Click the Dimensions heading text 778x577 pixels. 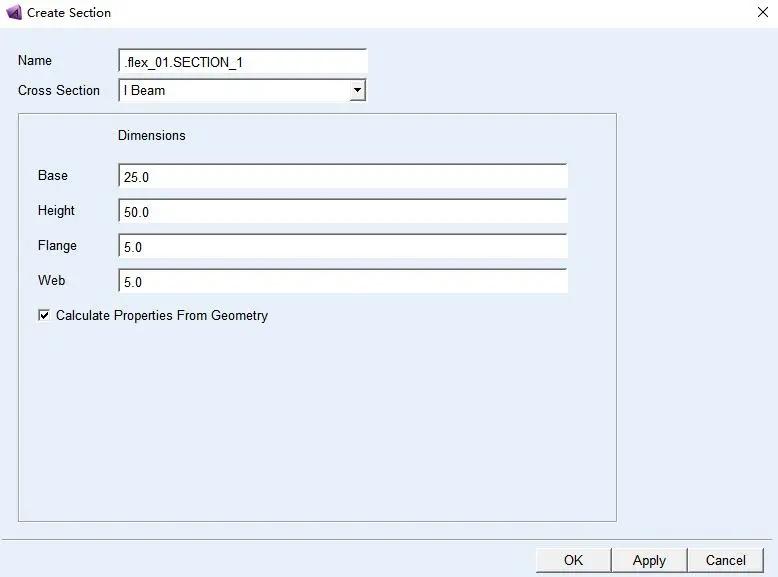point(152,136)
